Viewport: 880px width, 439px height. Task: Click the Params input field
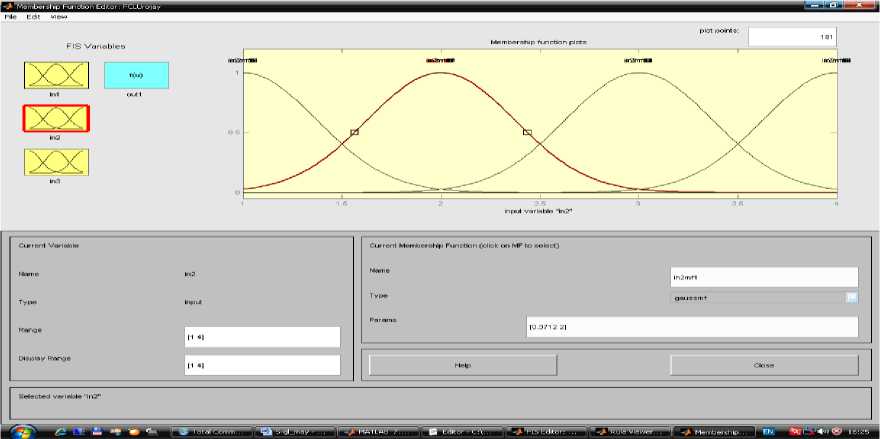point(691,327)
